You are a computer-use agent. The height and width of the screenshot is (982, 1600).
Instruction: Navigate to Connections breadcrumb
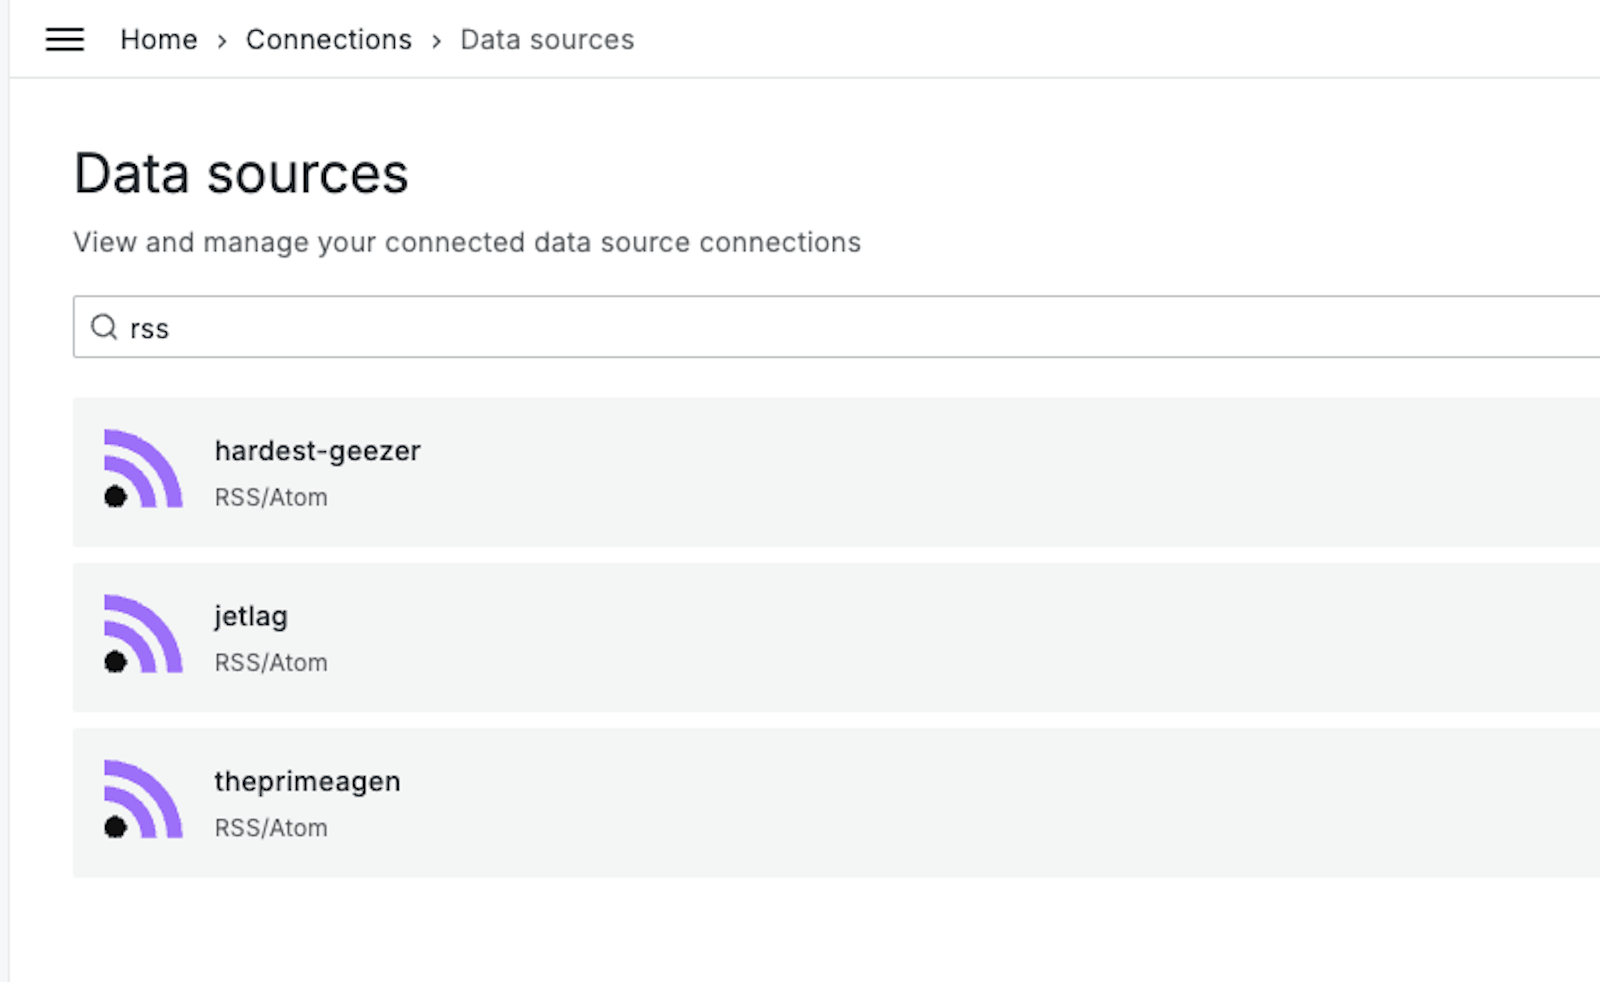[328, 40]
